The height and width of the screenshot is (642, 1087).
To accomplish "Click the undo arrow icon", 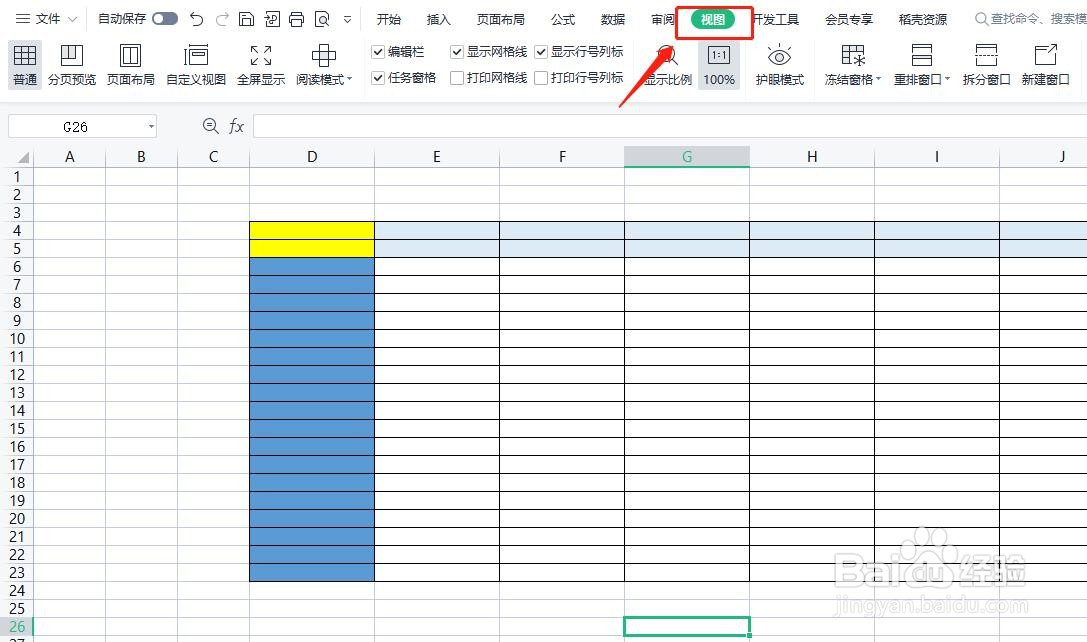I will [x=197, y=19].
